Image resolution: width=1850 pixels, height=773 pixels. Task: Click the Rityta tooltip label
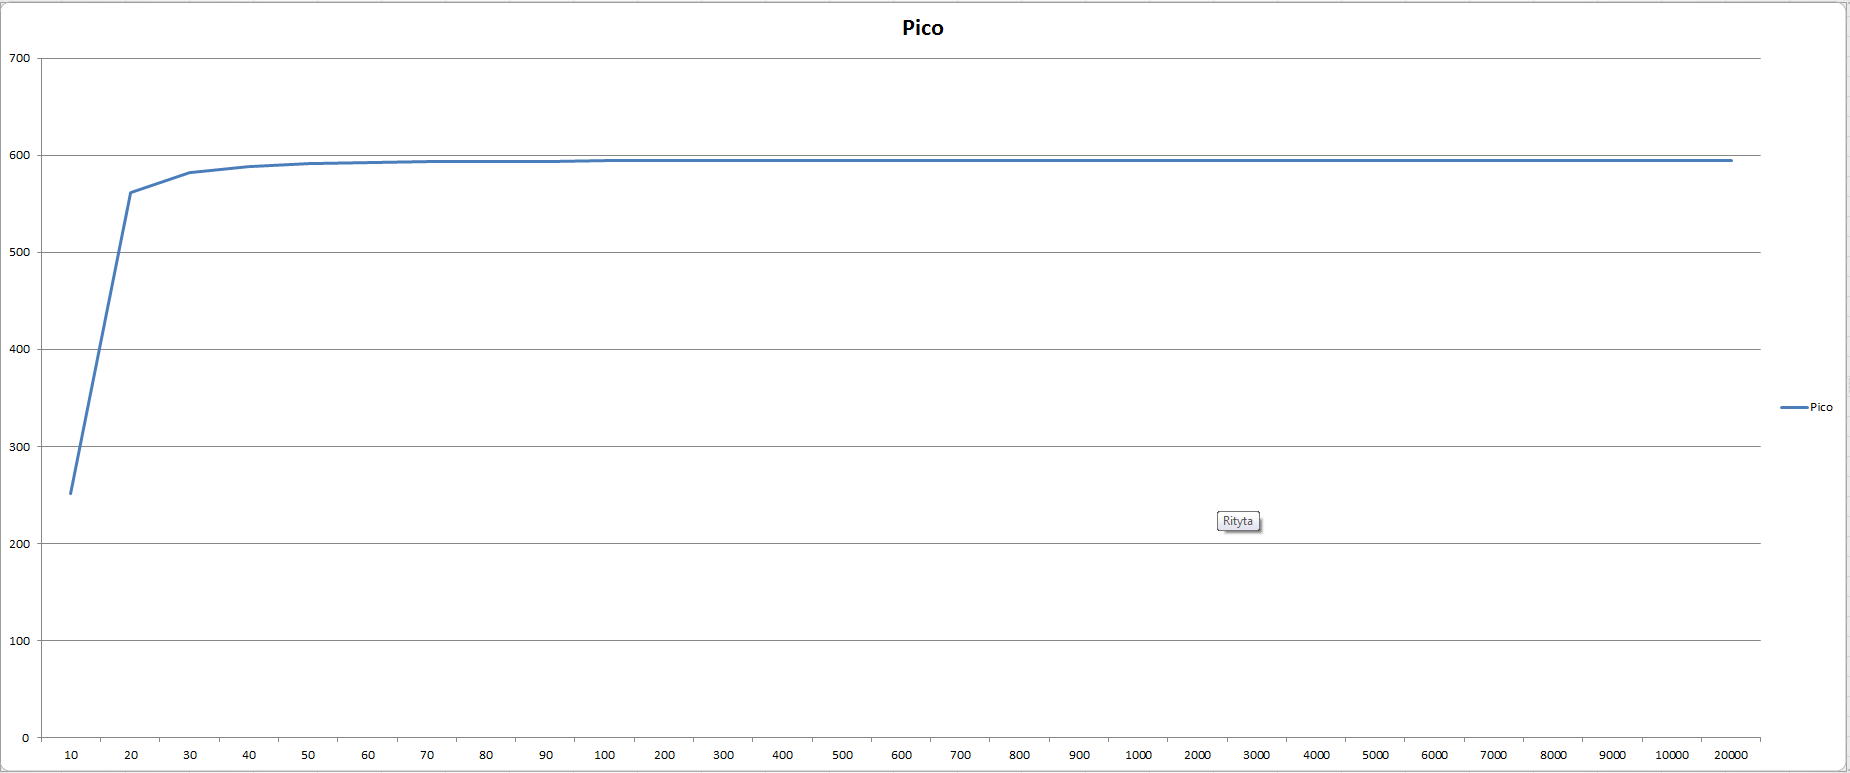click(1238, 521)
